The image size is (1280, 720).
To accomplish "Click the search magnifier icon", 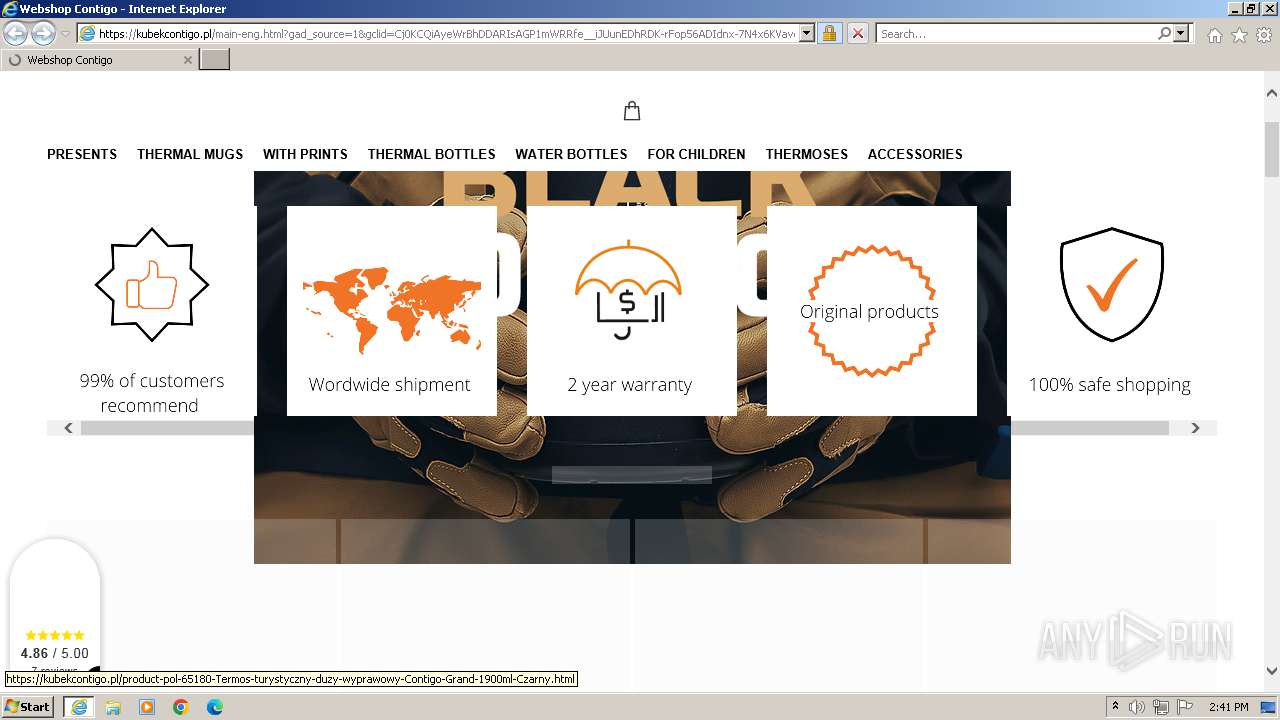I will click(x=1164, y=33).
